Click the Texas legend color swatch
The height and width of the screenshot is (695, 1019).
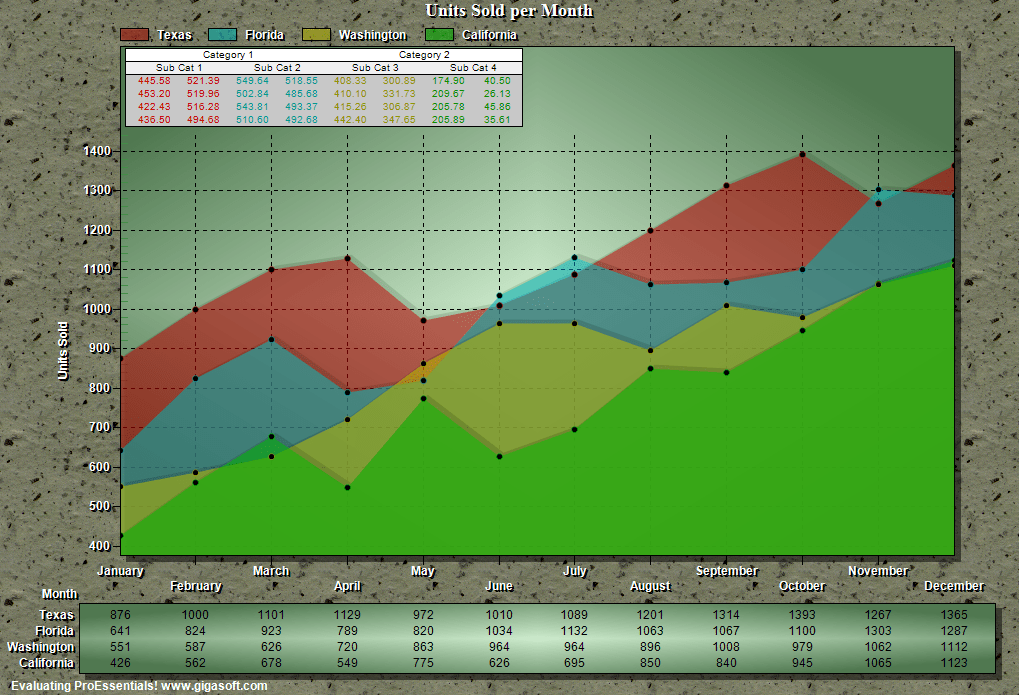(134, 35)
